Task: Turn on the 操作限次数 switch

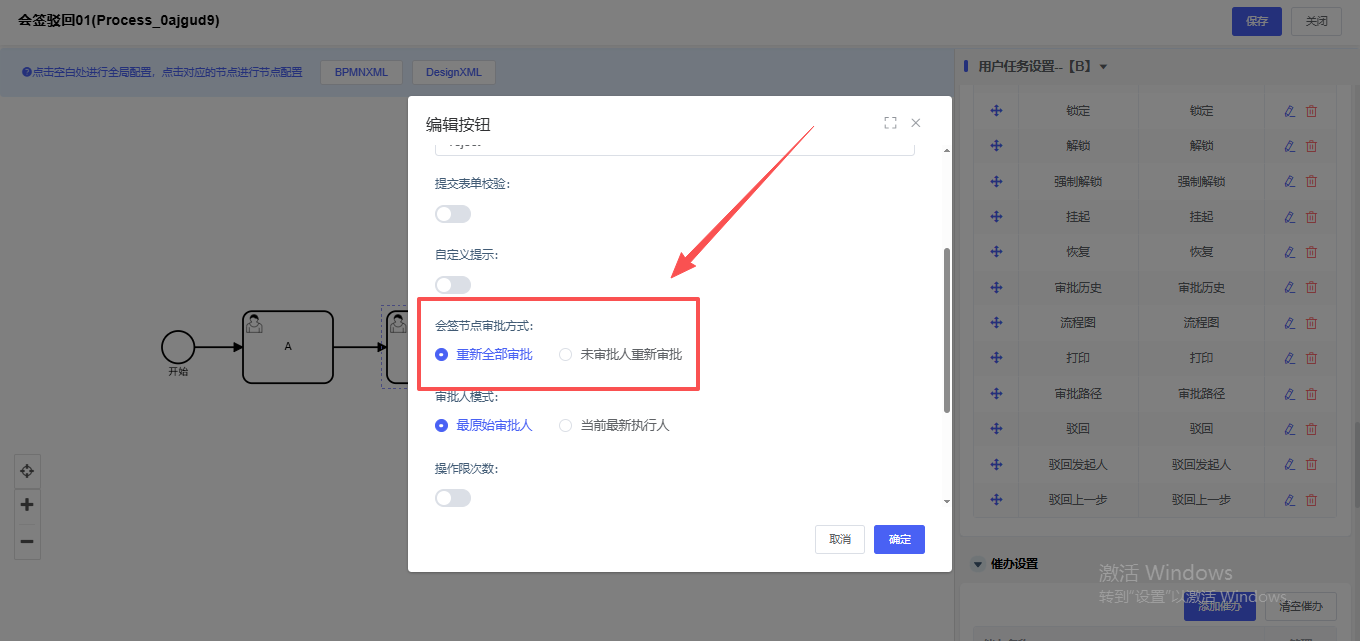Action: tap(452, 498)
